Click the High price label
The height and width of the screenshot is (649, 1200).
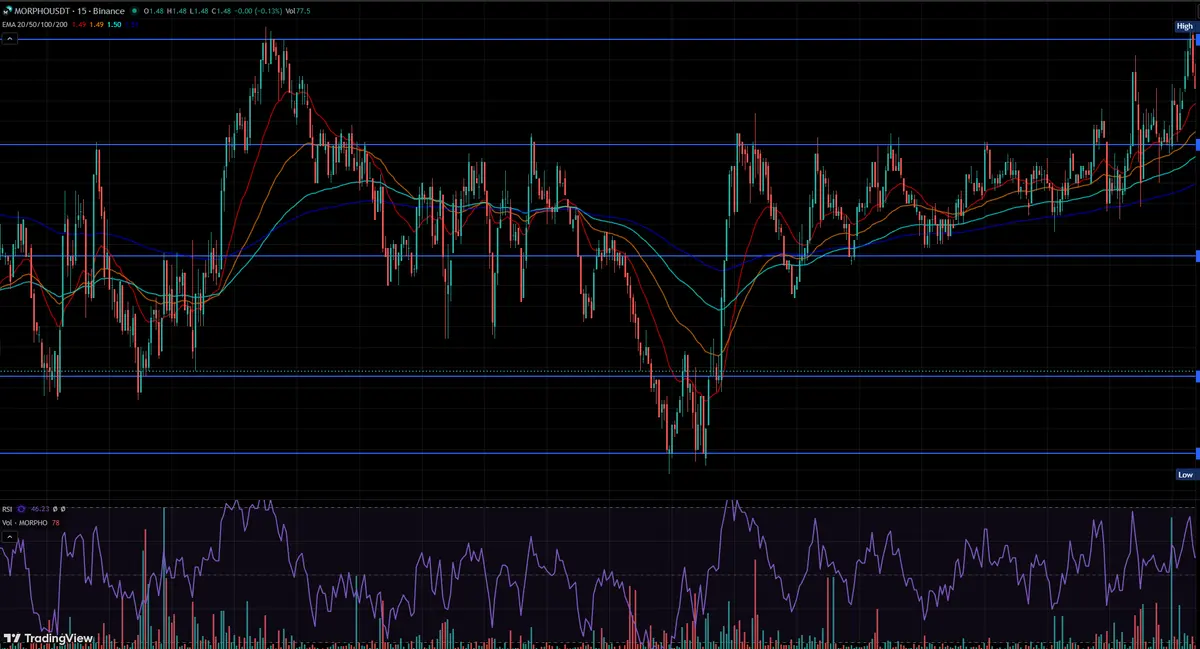[x=1185, y=26]
